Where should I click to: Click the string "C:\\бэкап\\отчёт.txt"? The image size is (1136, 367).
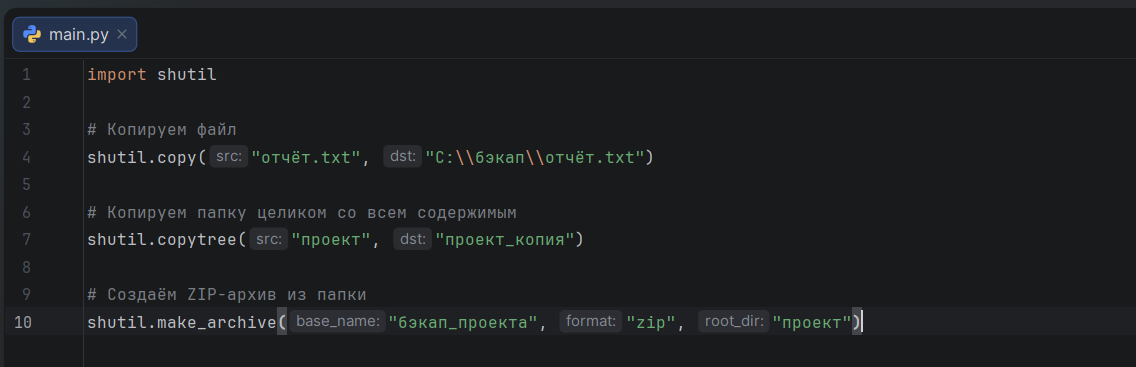point(534,157)
